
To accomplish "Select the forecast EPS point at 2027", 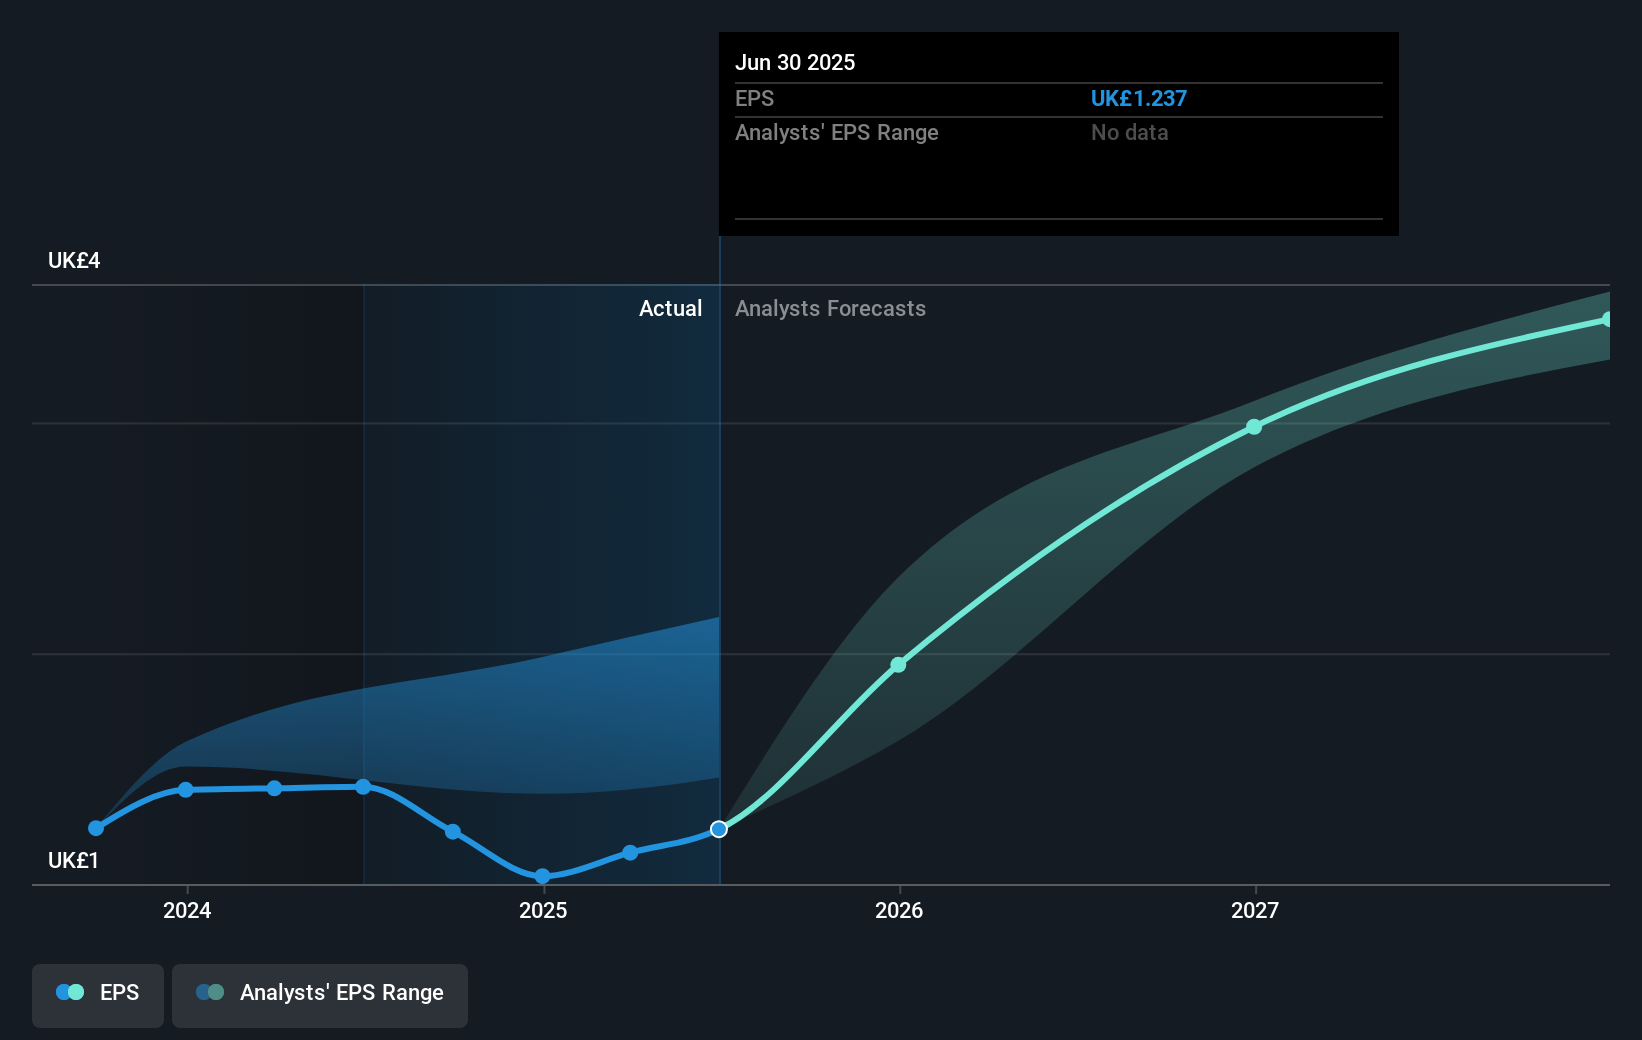I will point(1254,427).
